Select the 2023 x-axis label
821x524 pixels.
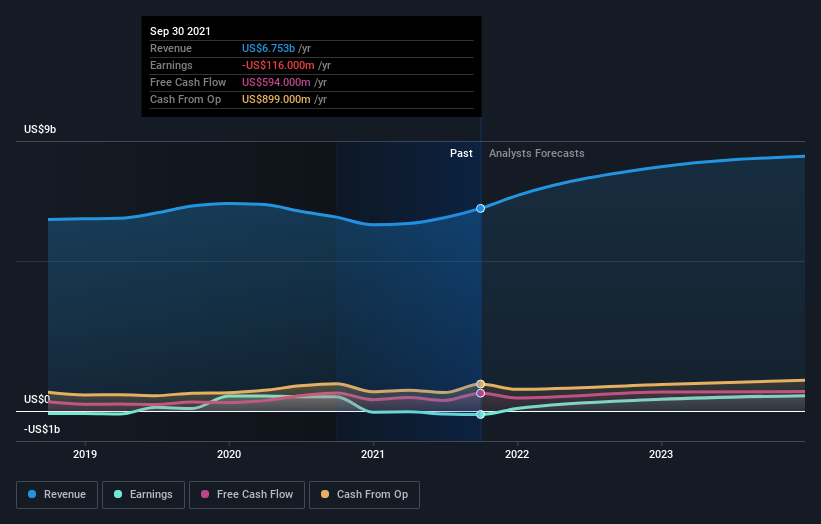tap(661, 454)
